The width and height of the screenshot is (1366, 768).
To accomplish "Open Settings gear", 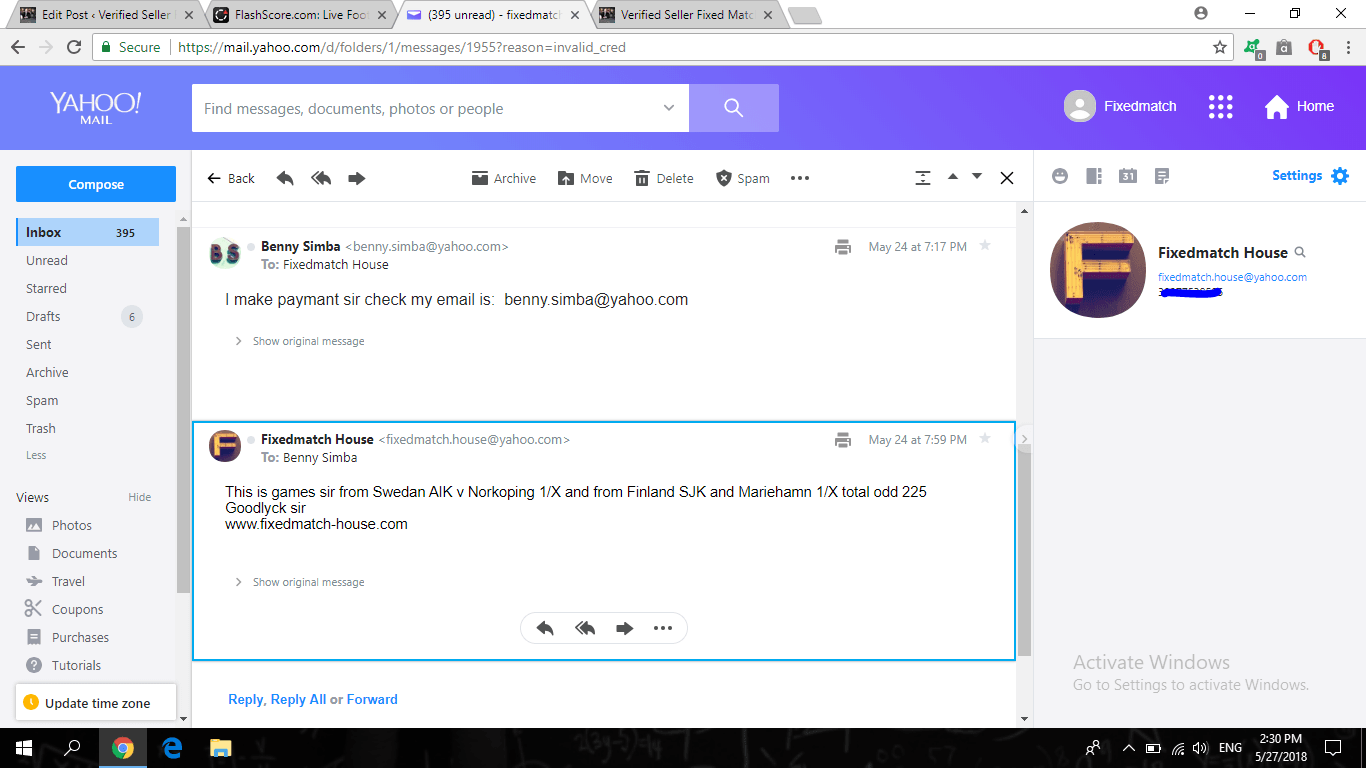I will (1341, 176).
